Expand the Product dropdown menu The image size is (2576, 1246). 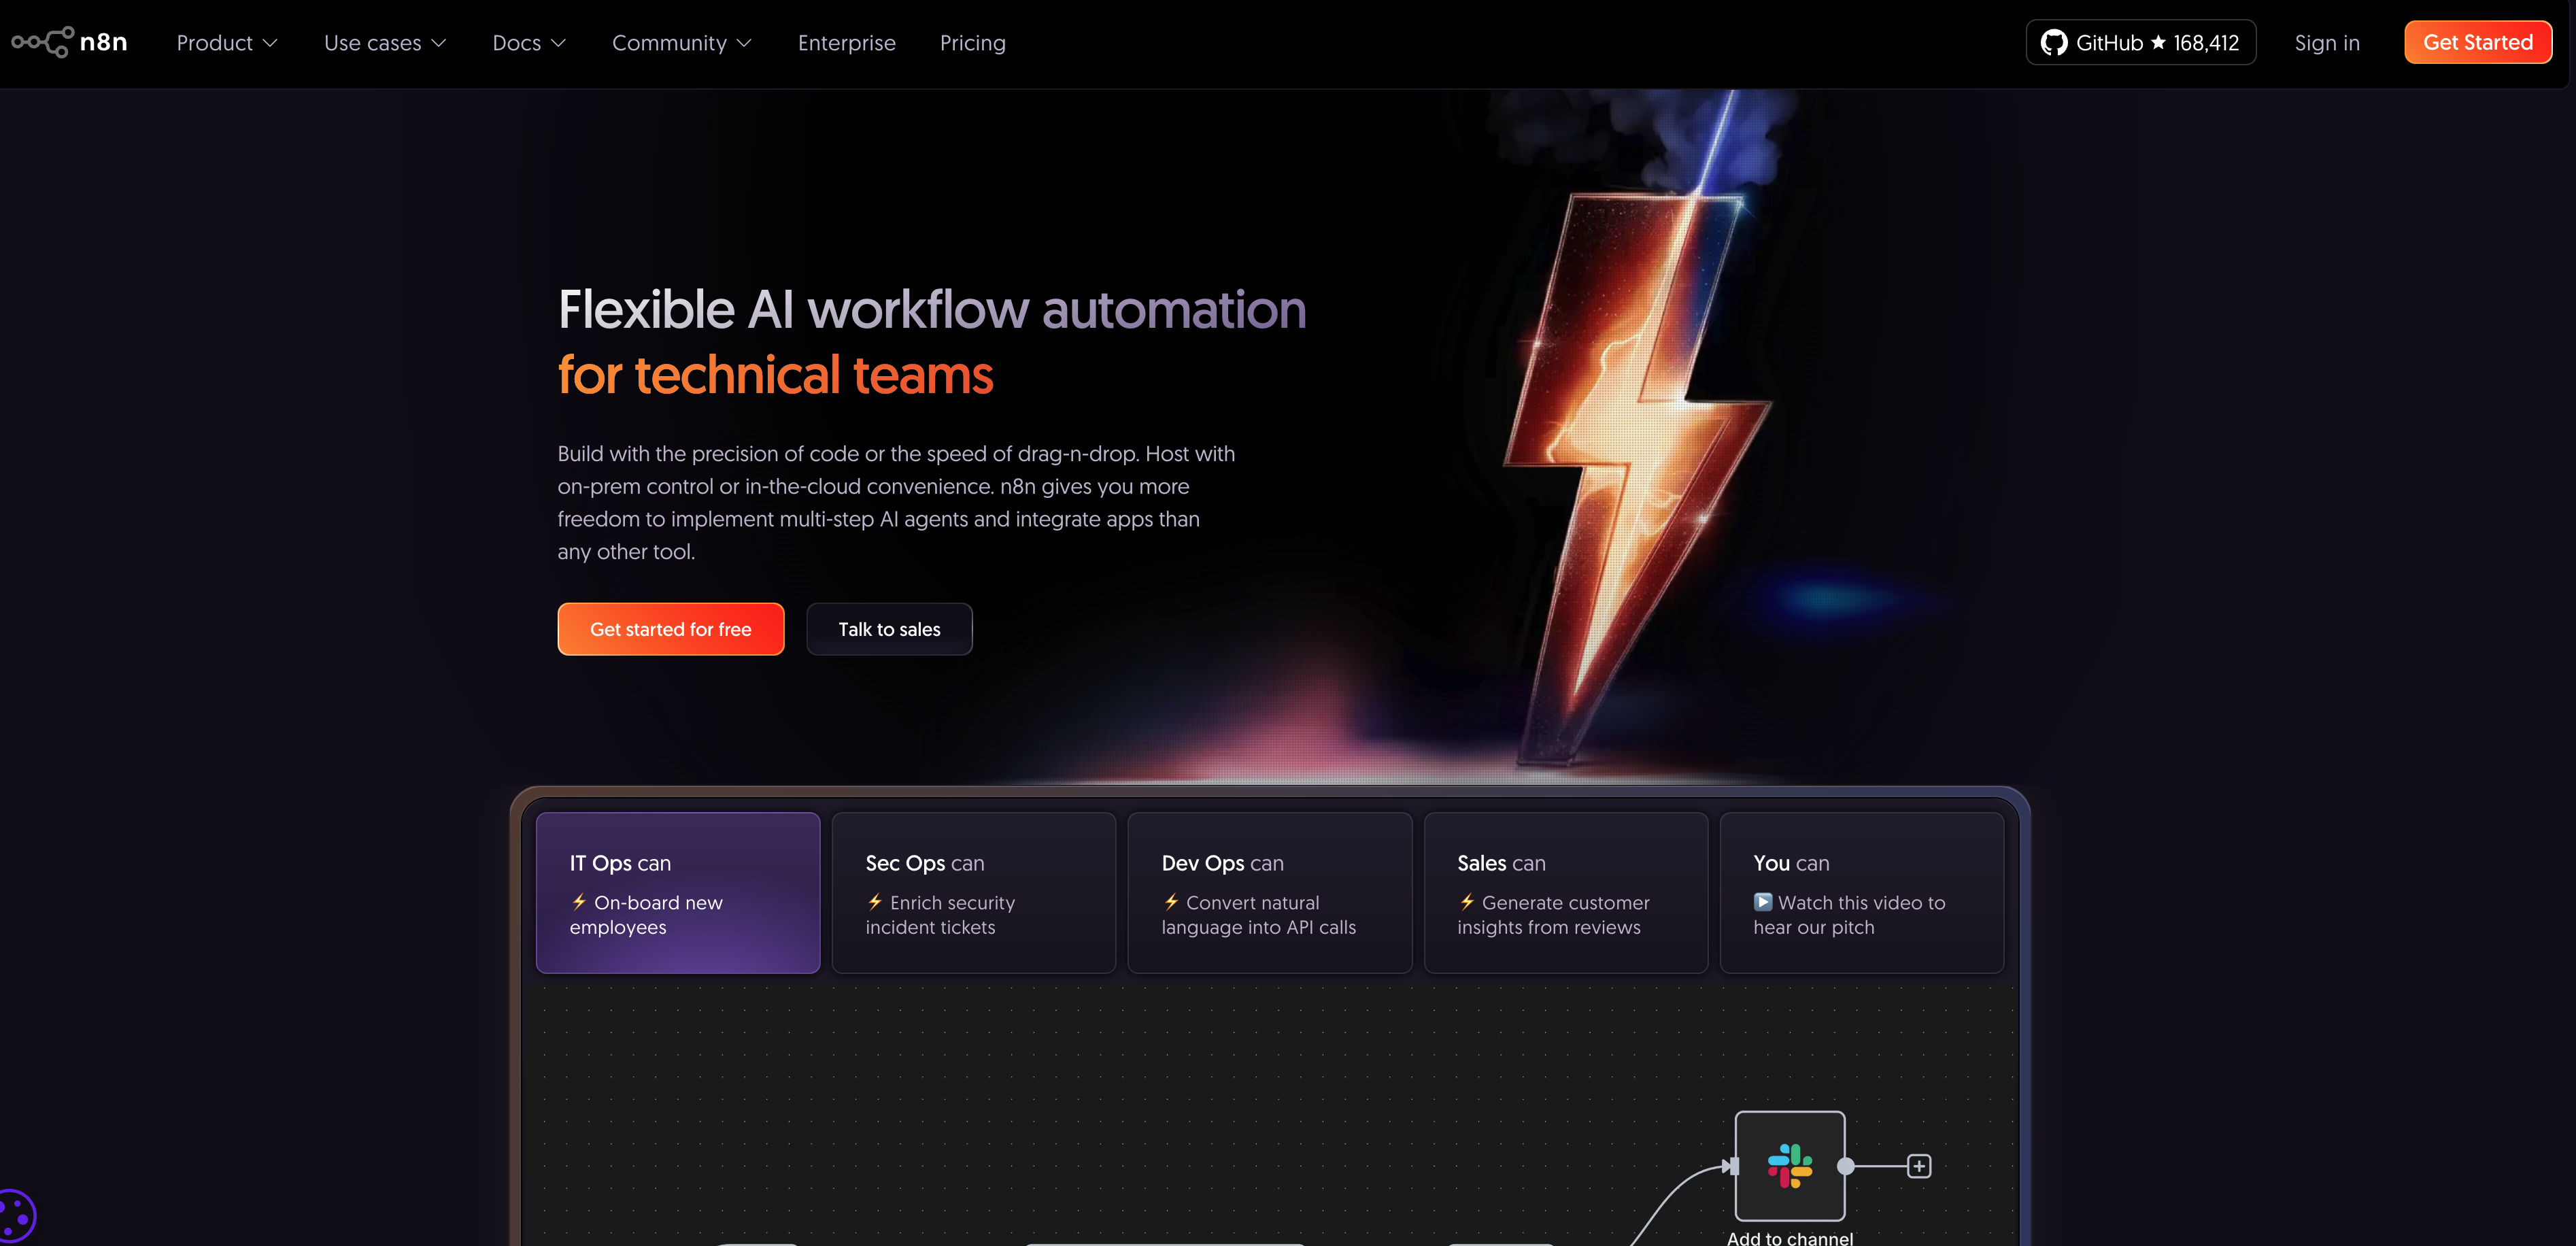[227, 43]
